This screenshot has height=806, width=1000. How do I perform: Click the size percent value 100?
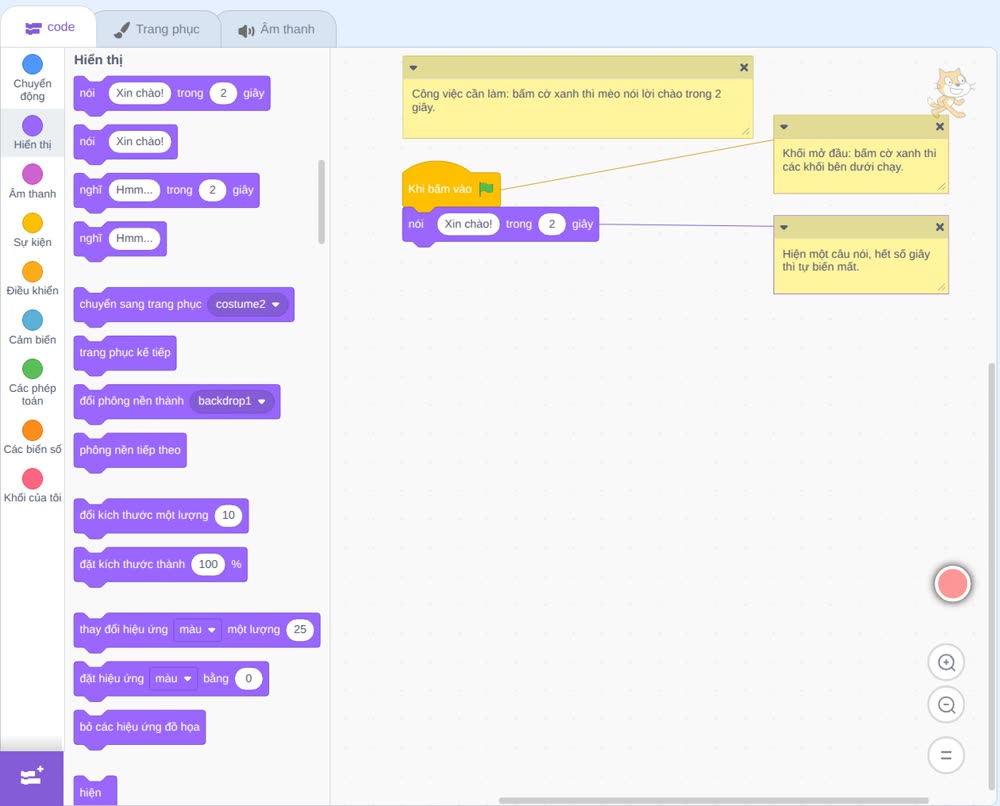pos(208,564)
